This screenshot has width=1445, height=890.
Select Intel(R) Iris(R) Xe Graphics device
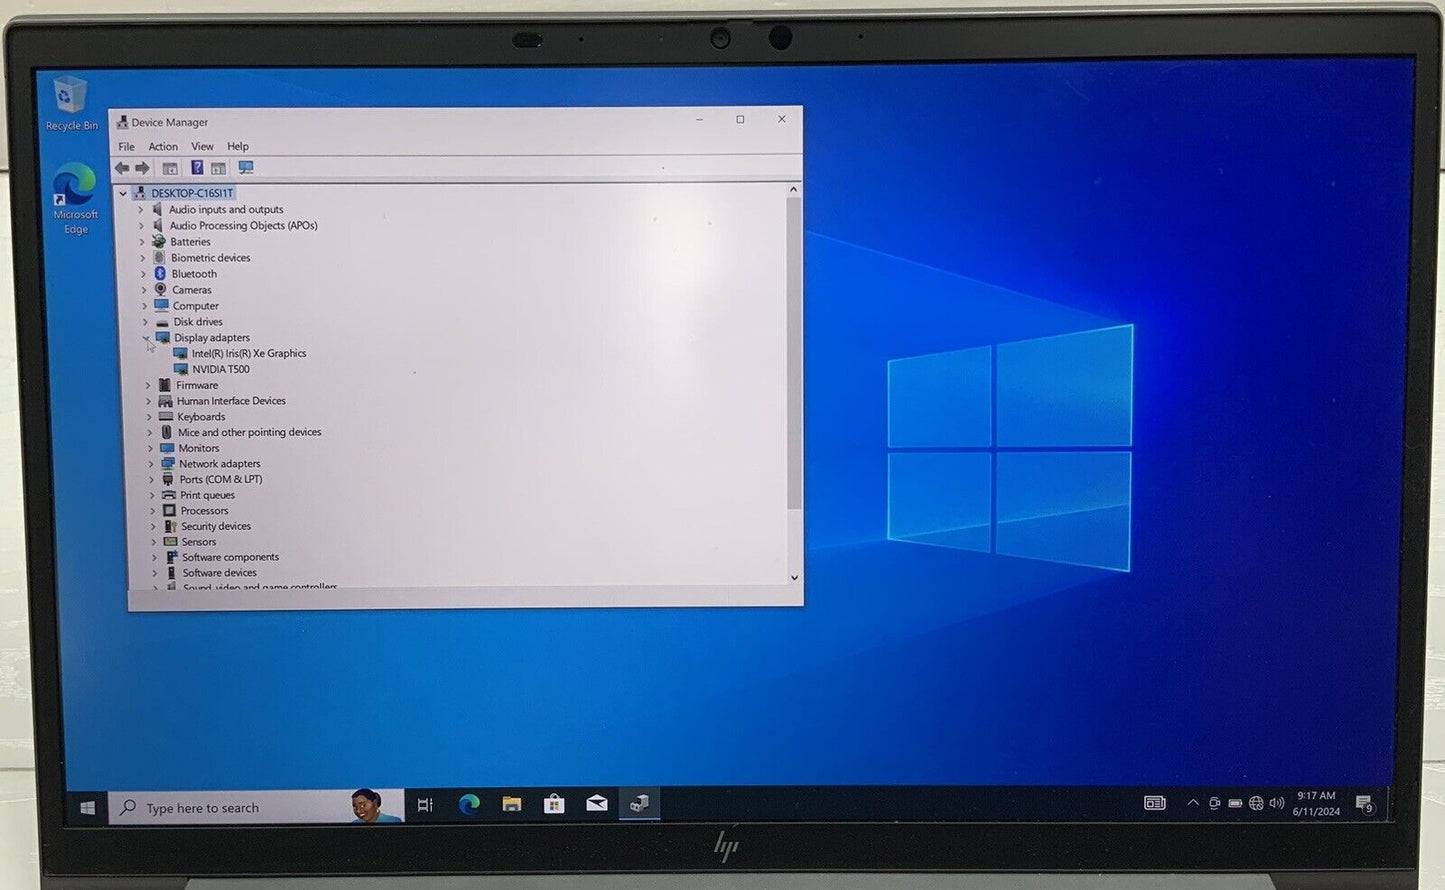[x=248, y=353]
